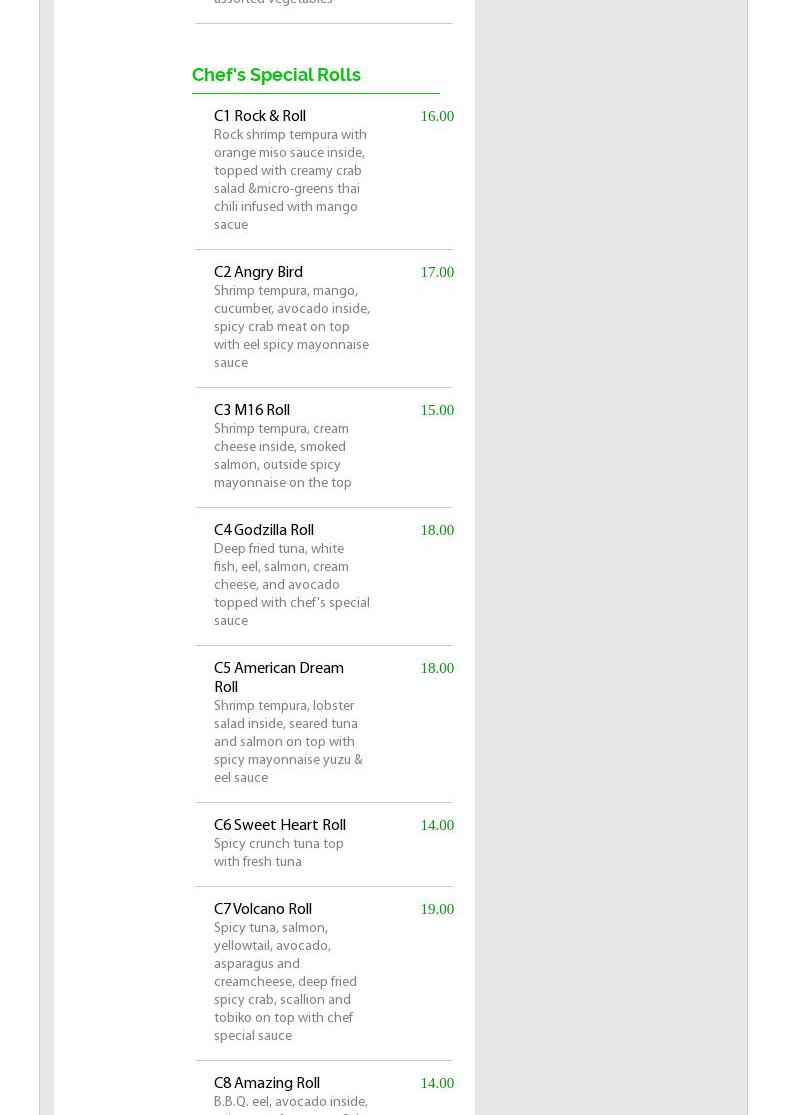Click the 17.00 price for Angry Bird
Viewport: 785px width, 1115px height.
437,272
